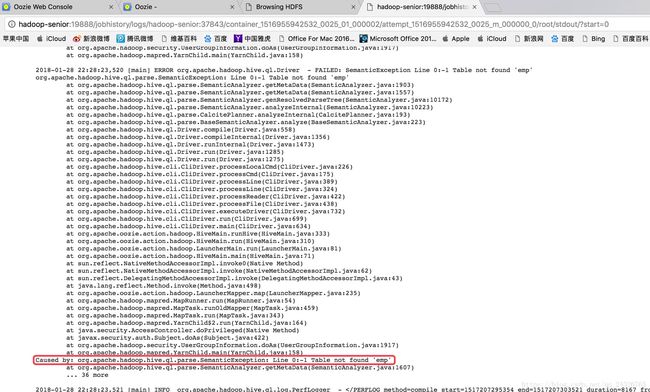The image size is (650, 392).
Task: Click the 'LauncherMapper.map(LauncherMapper.java:235)' line
Action: tap(213, 294)
